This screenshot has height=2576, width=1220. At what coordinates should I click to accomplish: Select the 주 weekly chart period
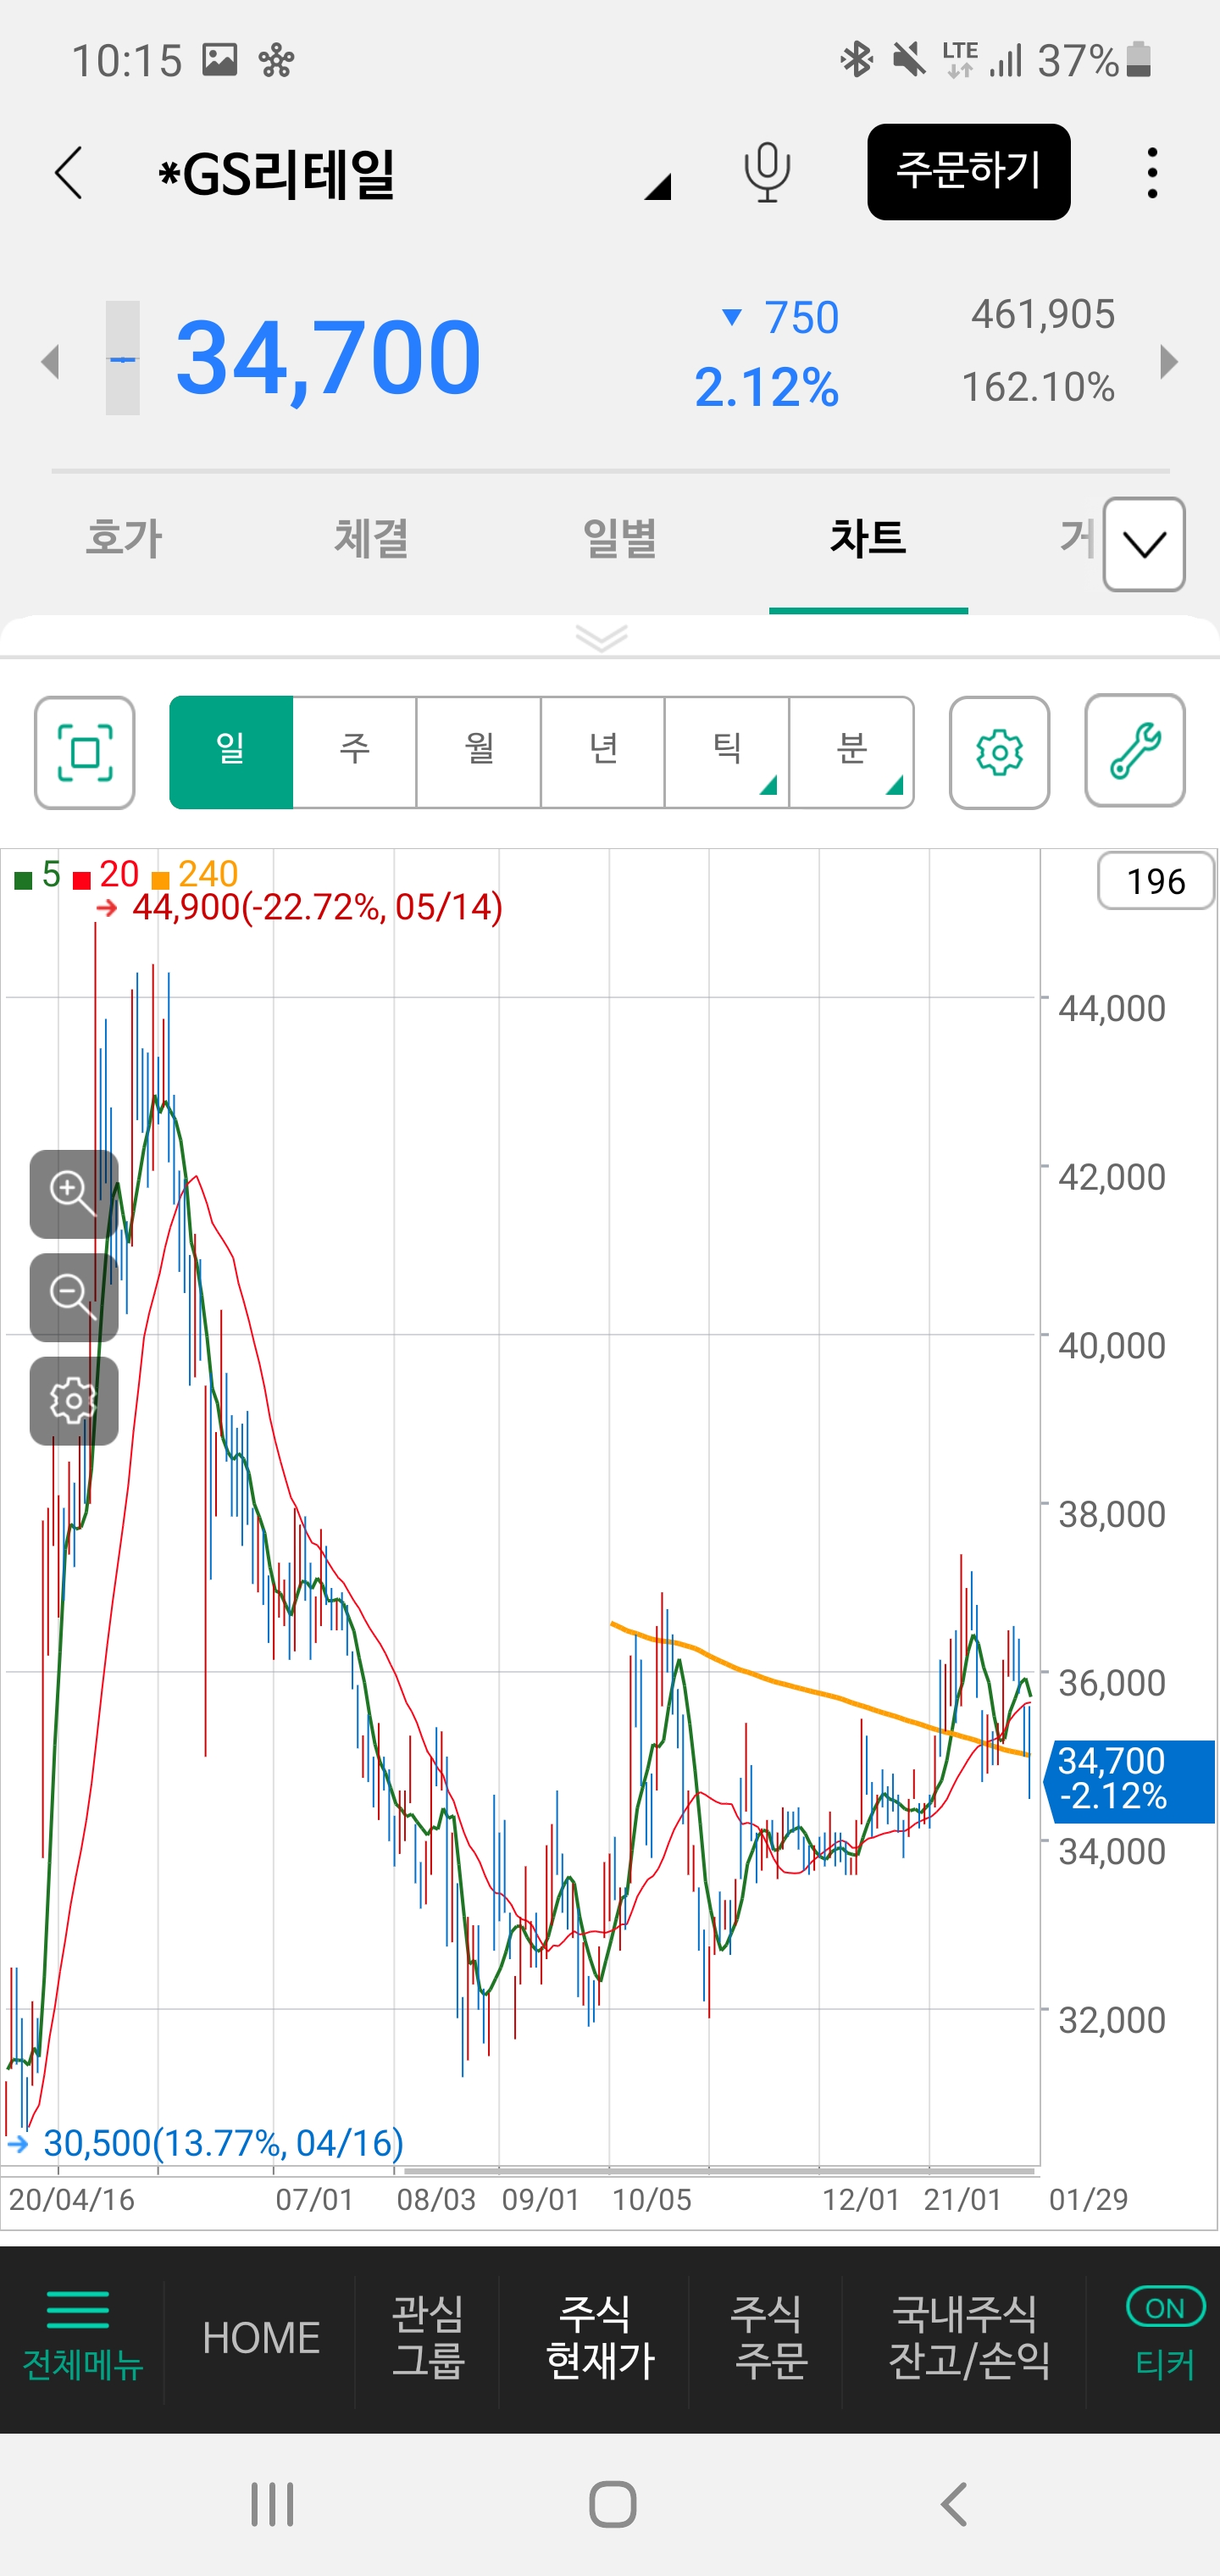[355, 752]
